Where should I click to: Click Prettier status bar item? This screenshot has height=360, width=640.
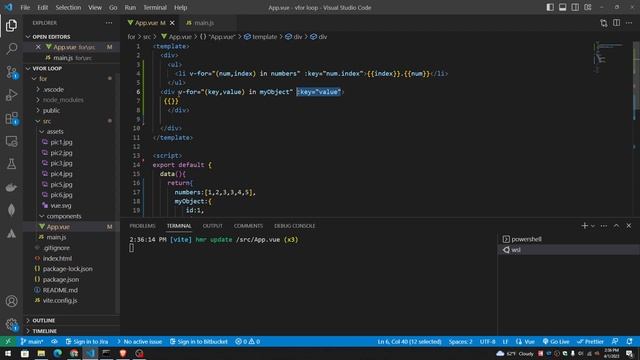click(590, 342)
